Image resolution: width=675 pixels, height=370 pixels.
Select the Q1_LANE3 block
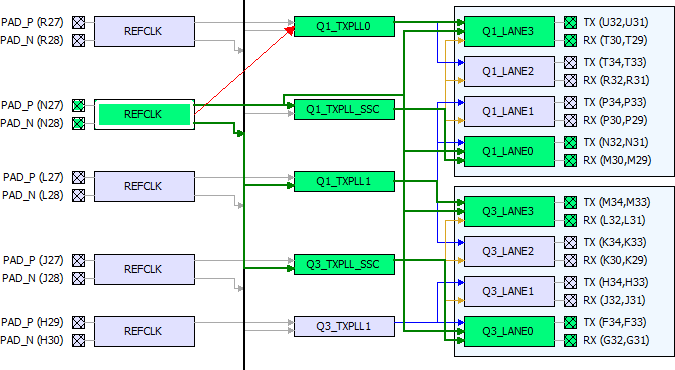509,31
